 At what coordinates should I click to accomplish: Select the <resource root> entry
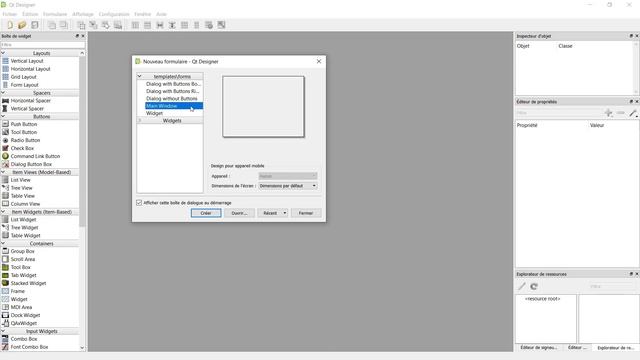coord(542,299)
